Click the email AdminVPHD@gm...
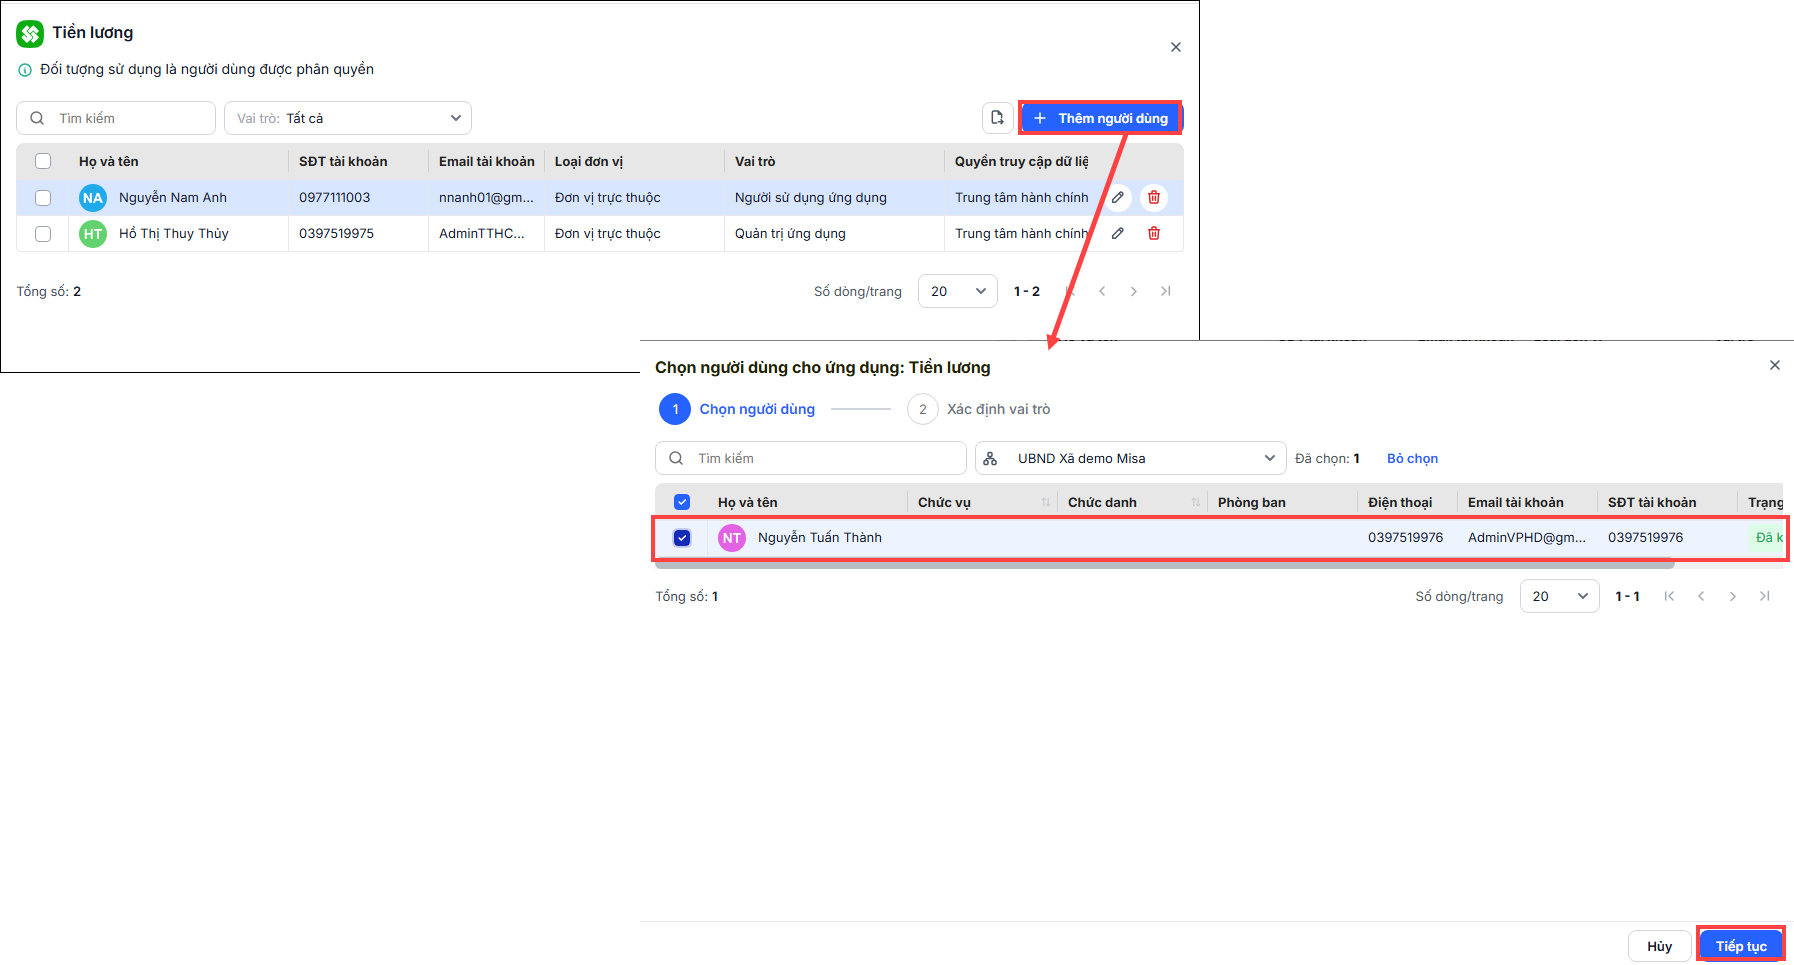Screen dimensions: 1794x965 coord(1527,537)
